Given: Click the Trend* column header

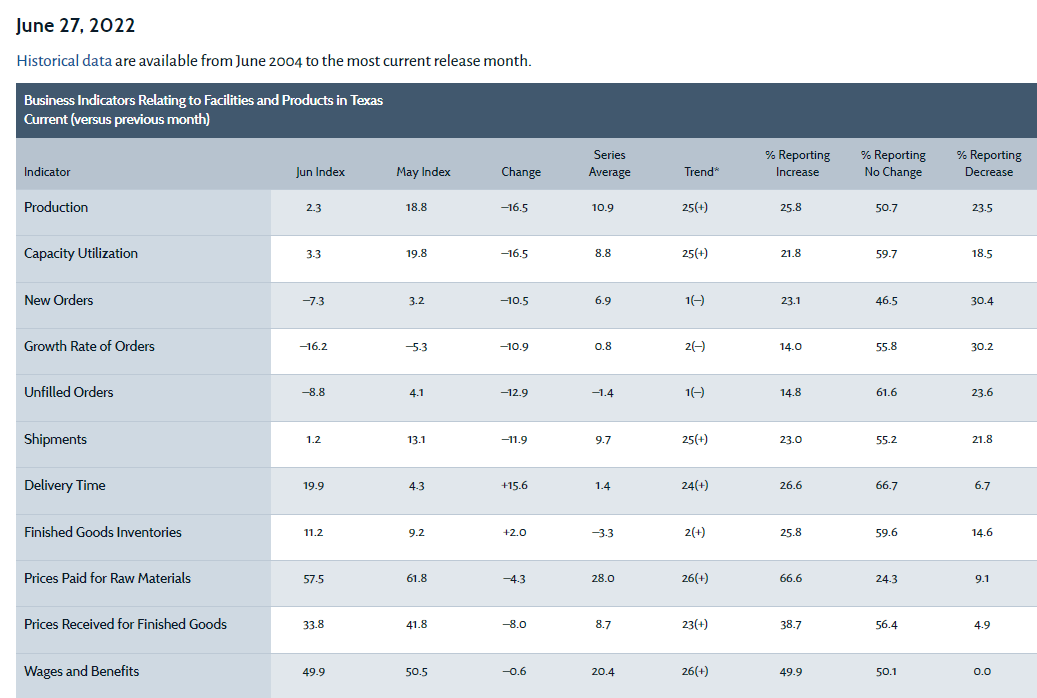Looking at the screenshot, I should (701, 172).
